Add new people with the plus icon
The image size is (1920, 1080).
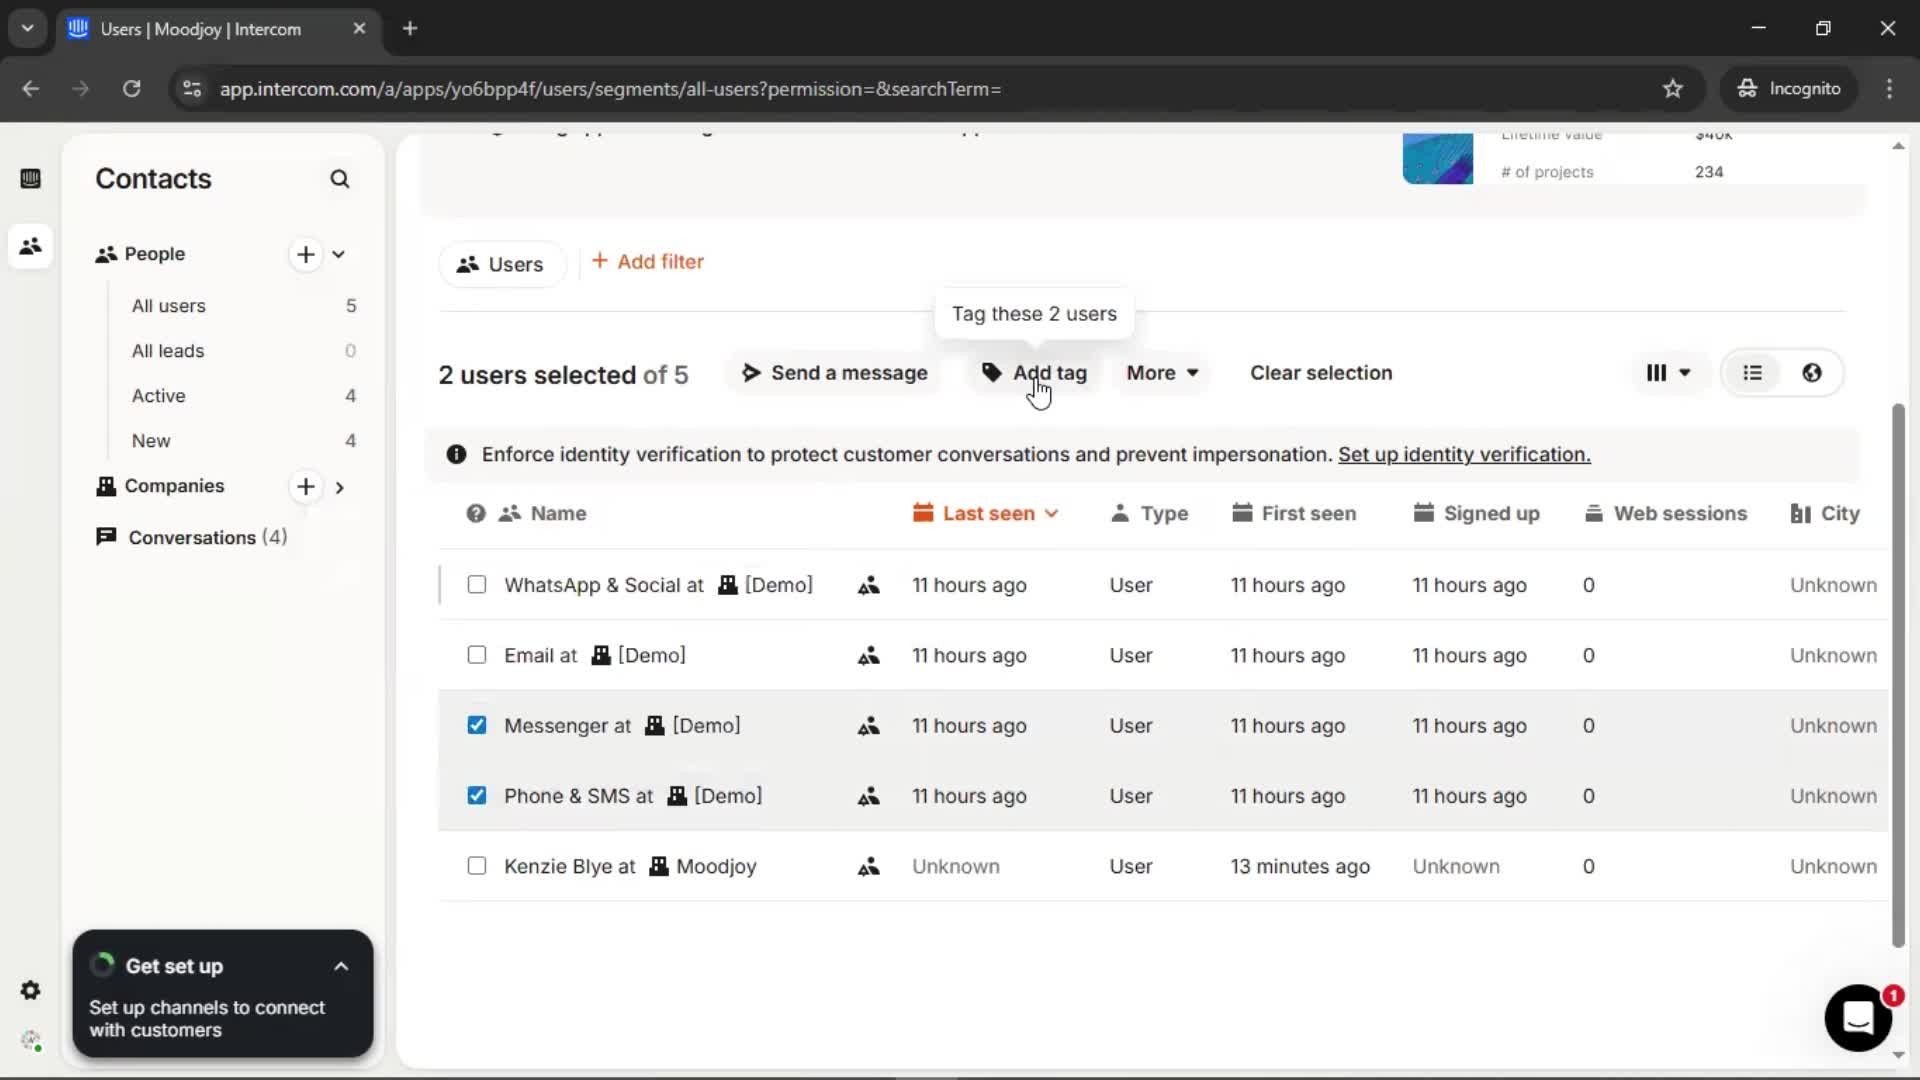click(306, 254)
